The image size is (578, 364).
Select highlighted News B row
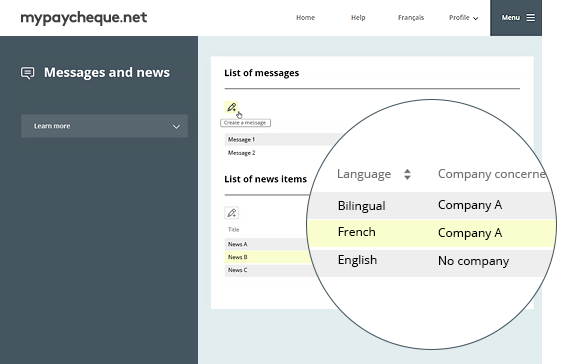click(x=267, y=257)
